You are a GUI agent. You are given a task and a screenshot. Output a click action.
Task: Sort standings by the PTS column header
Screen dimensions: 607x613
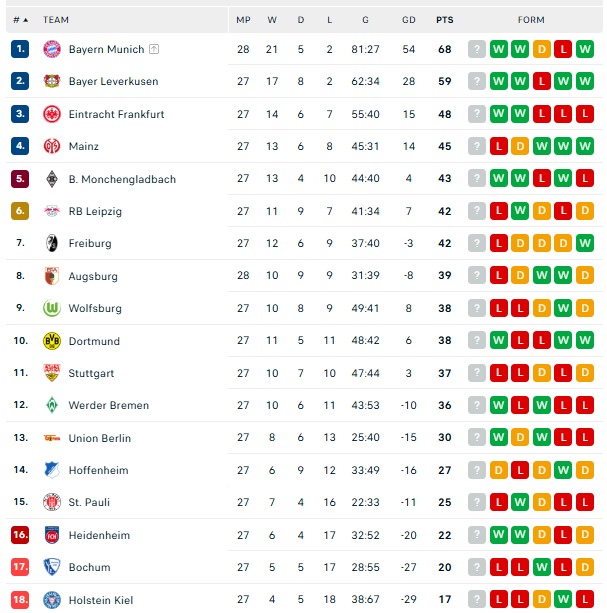point(445,20)
